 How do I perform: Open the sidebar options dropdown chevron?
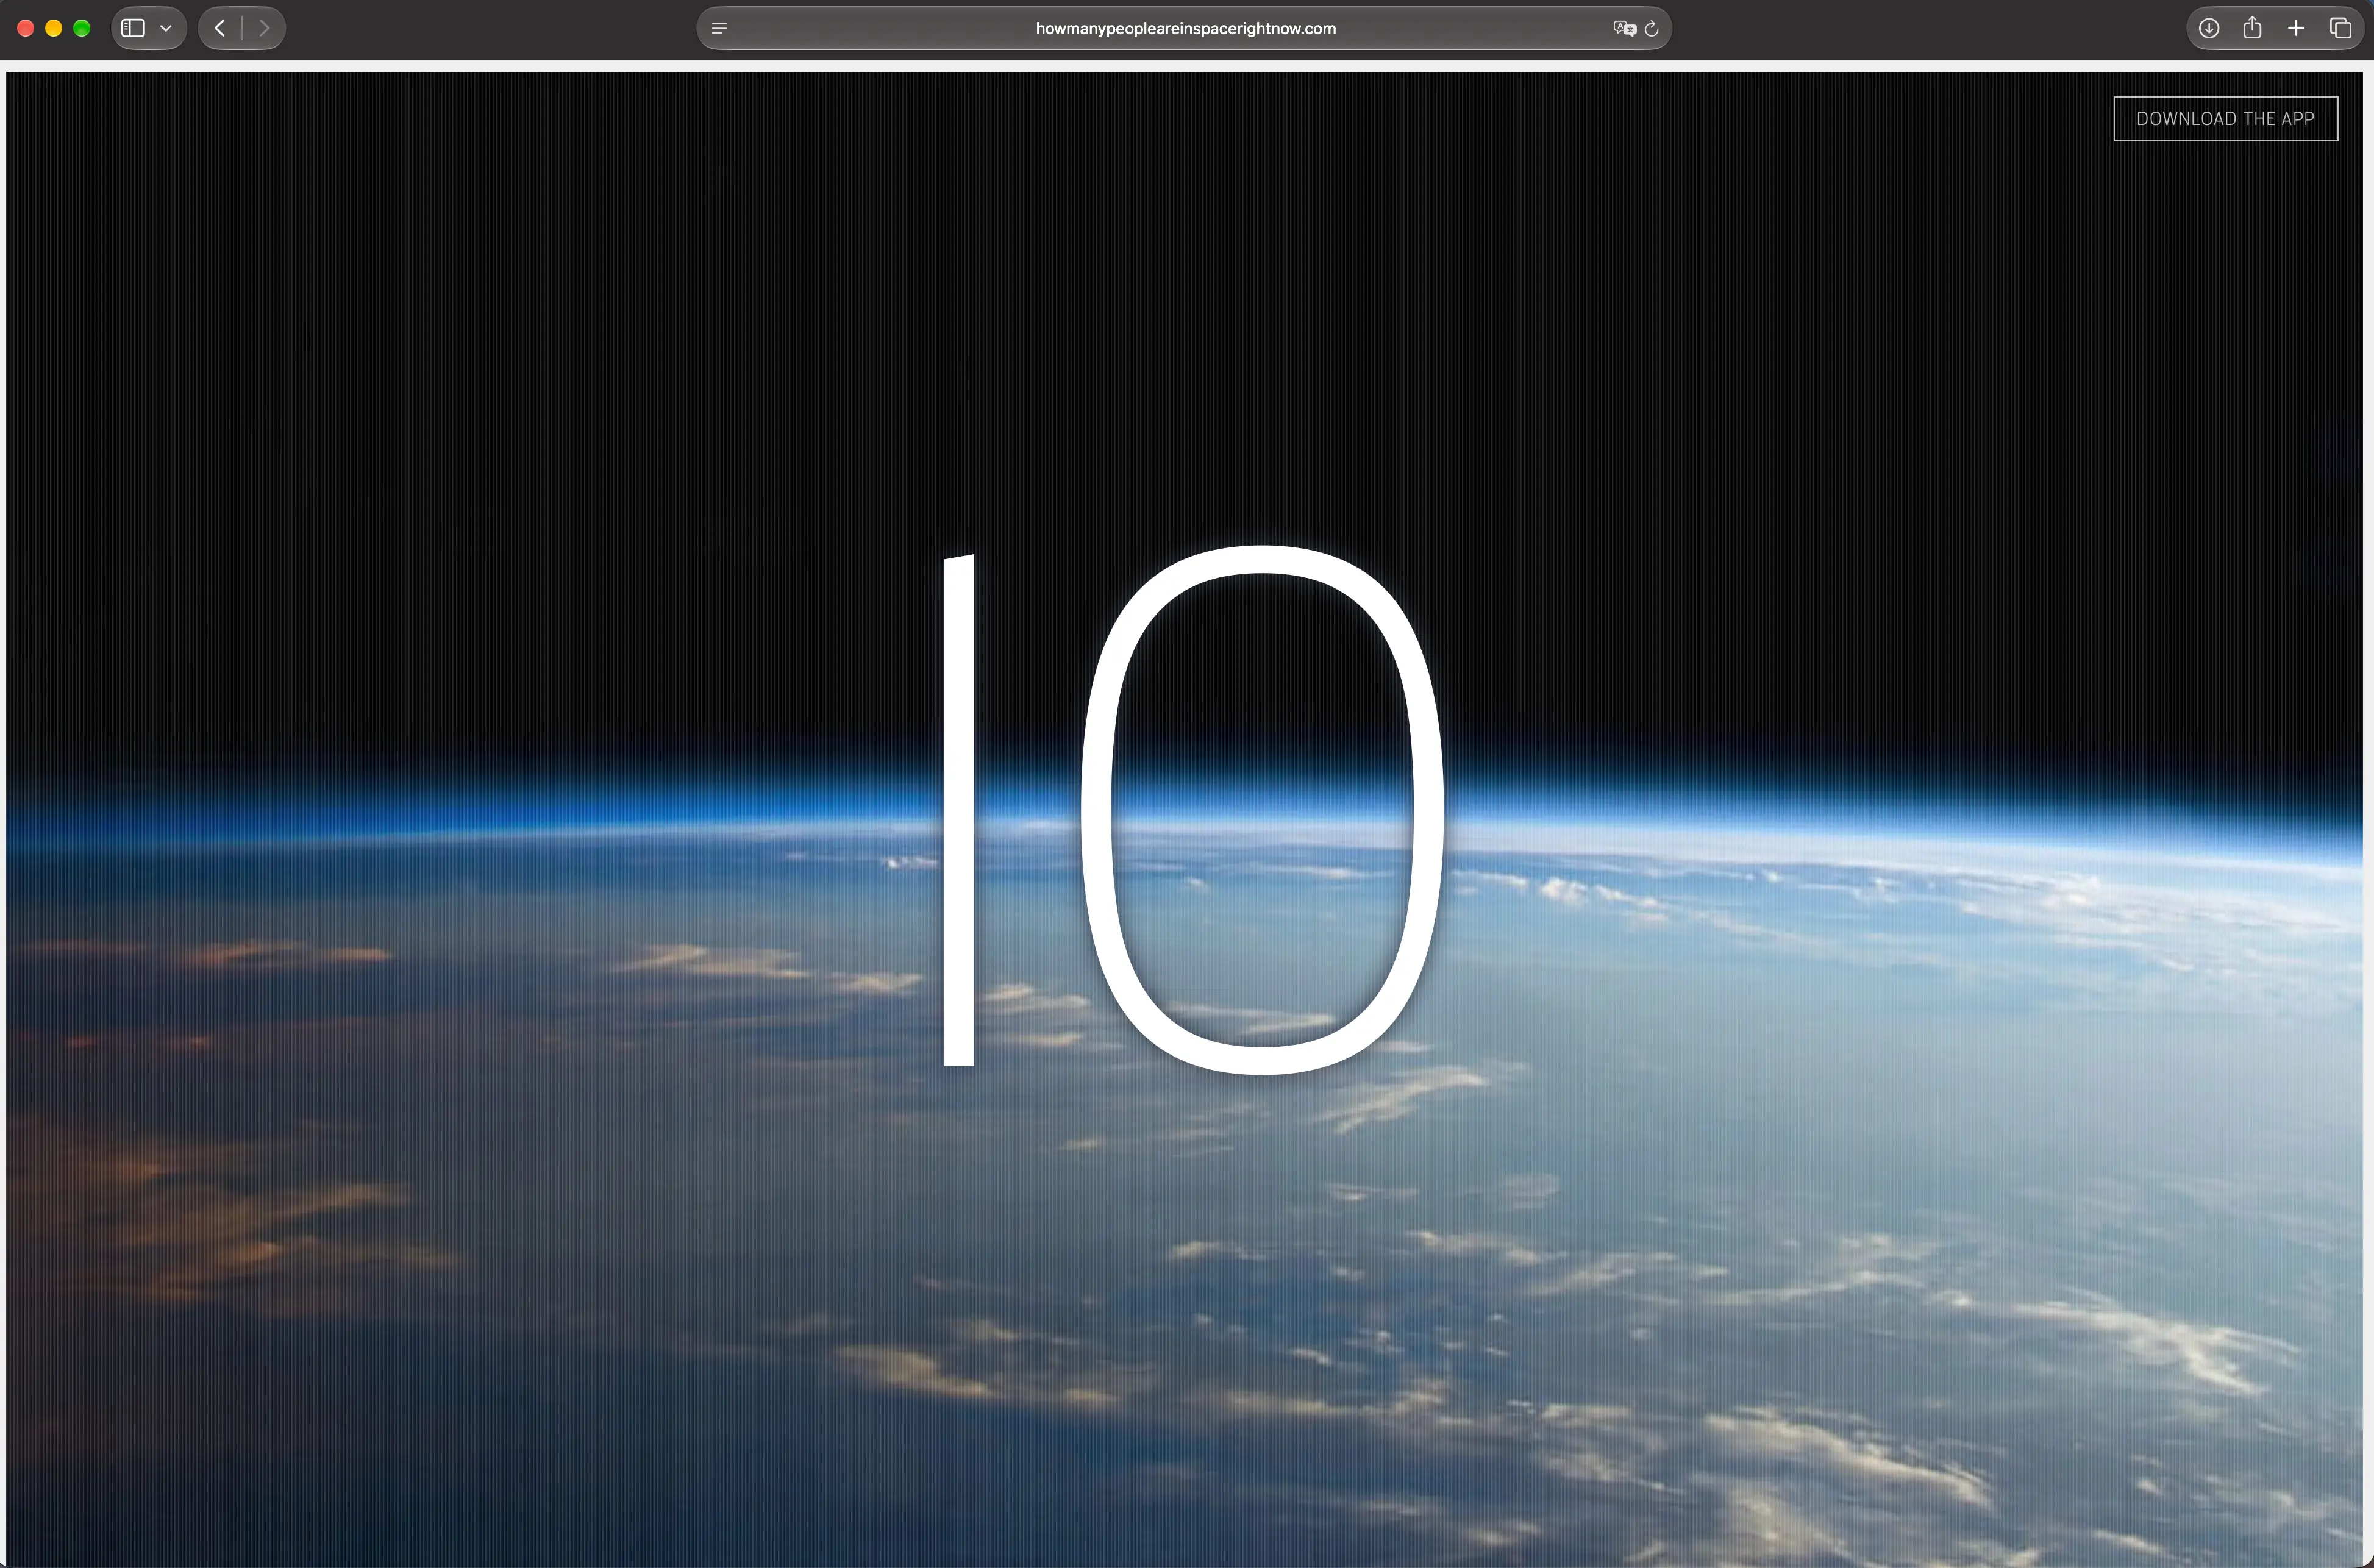(166, 28)
